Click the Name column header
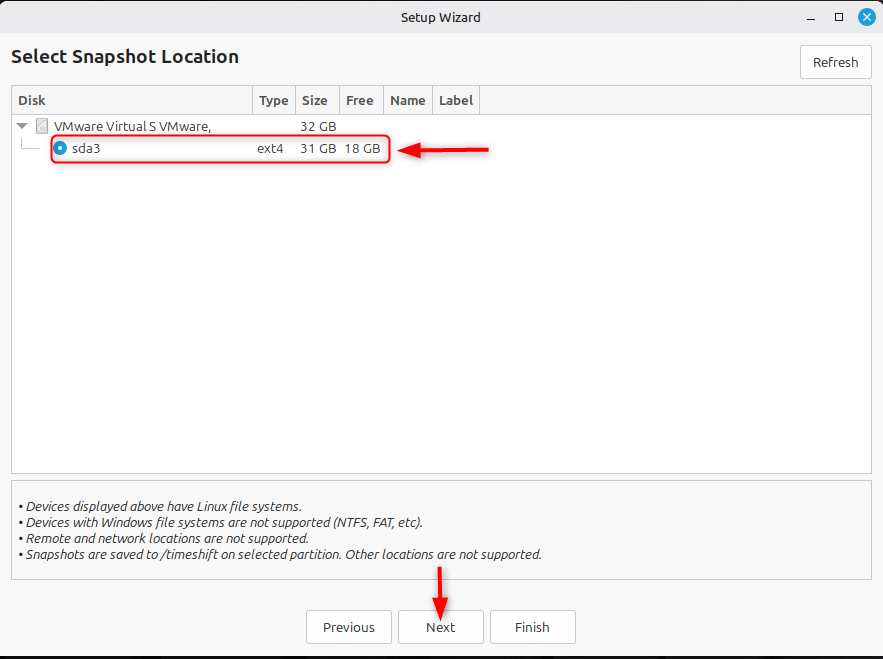This screenshot has height=659, width=883. [x=407, y=100]
